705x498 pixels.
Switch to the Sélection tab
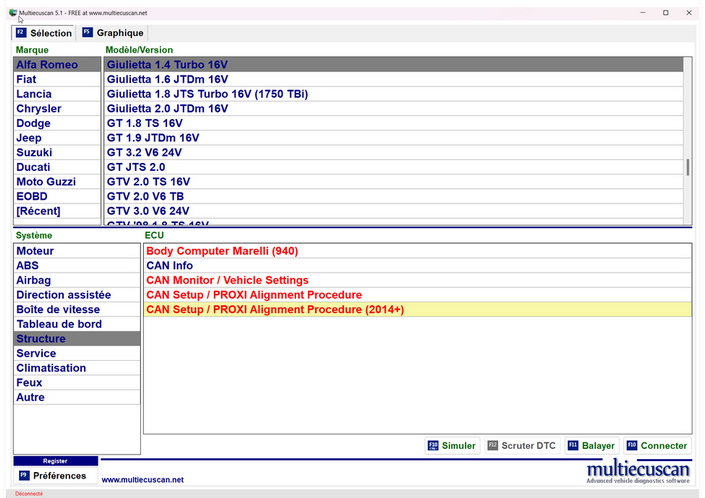coord(44,33)
